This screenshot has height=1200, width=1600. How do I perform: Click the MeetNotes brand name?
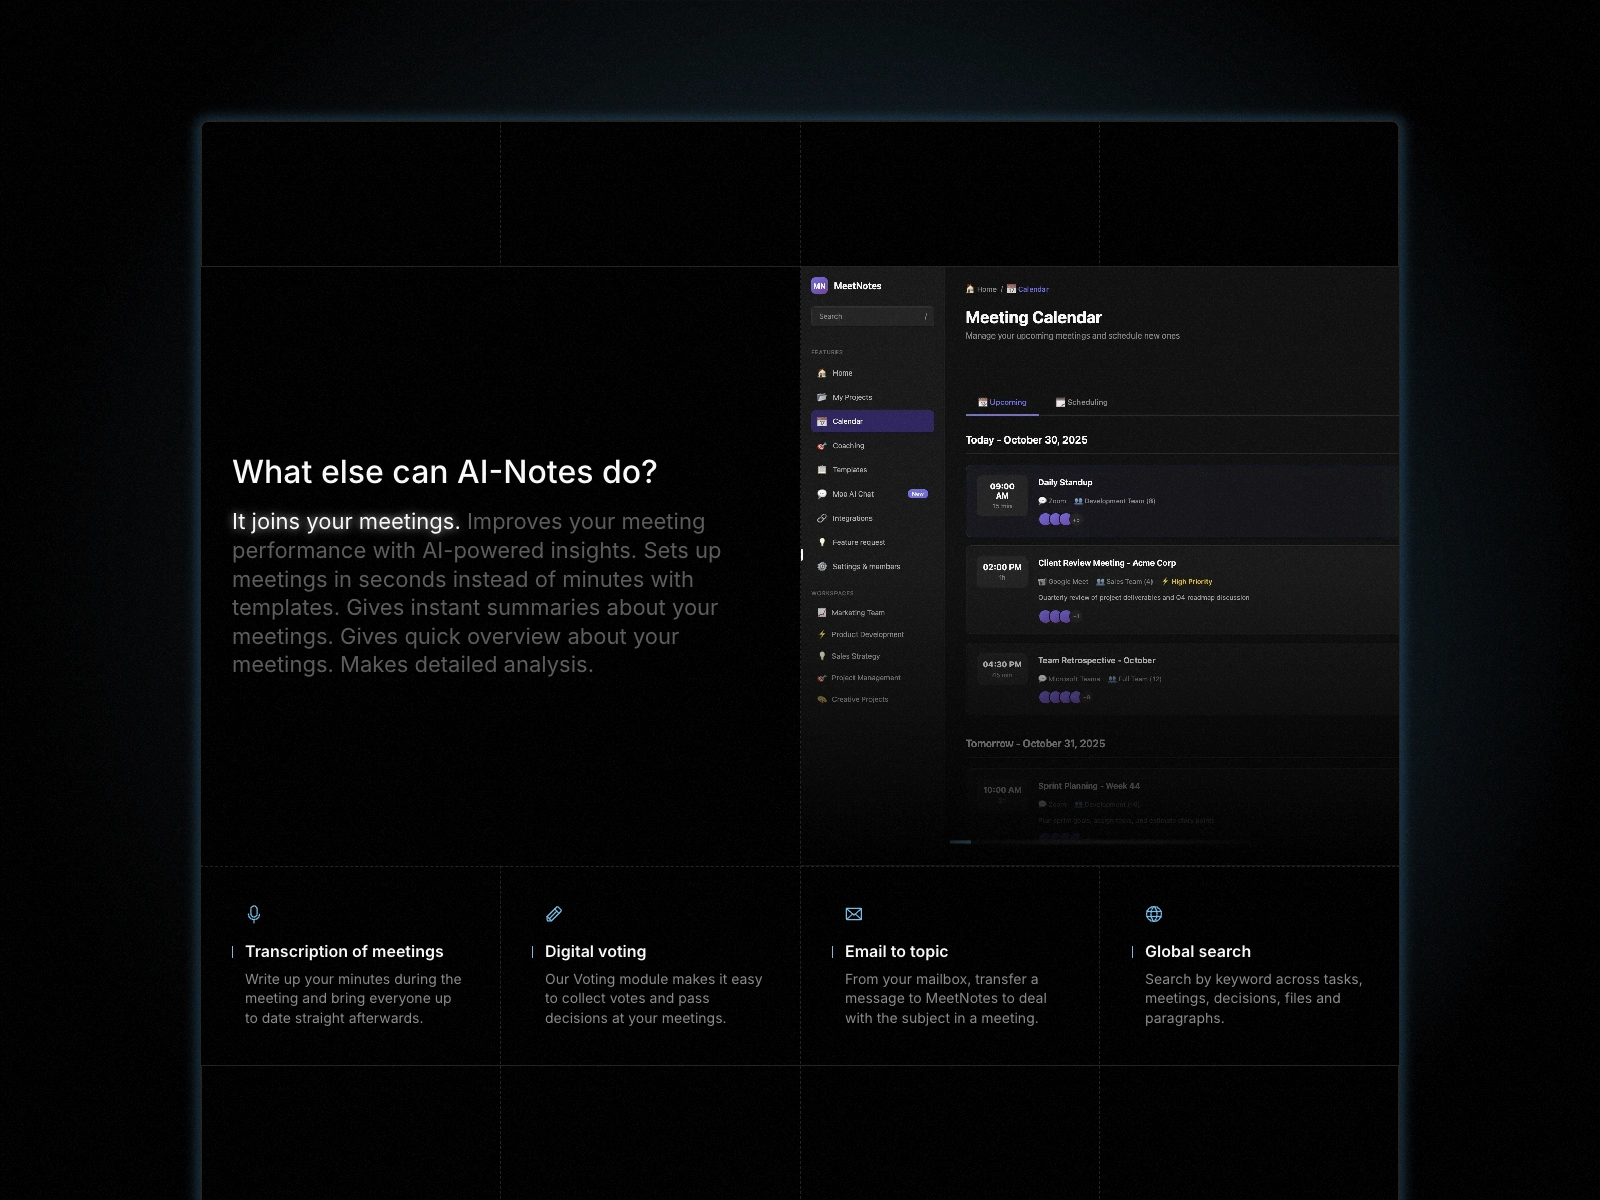pyautogui.click(x=857, y=286)
